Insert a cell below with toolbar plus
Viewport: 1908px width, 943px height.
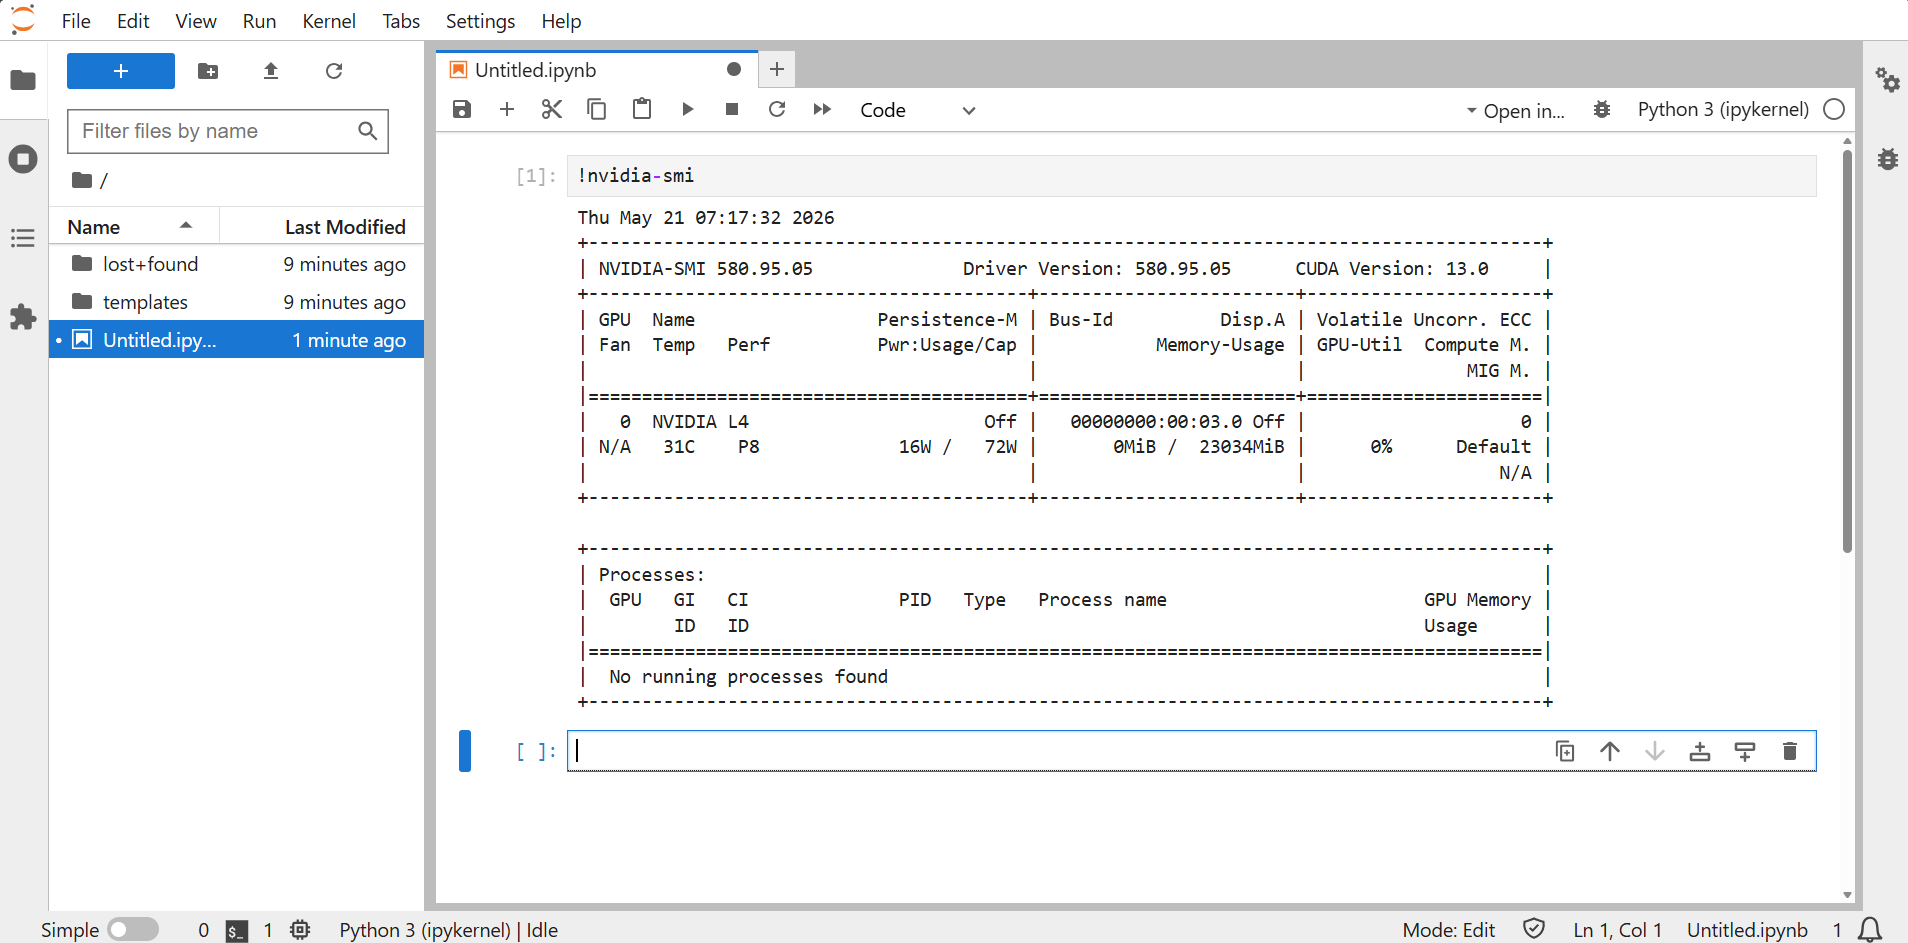(x=507, y=109)
